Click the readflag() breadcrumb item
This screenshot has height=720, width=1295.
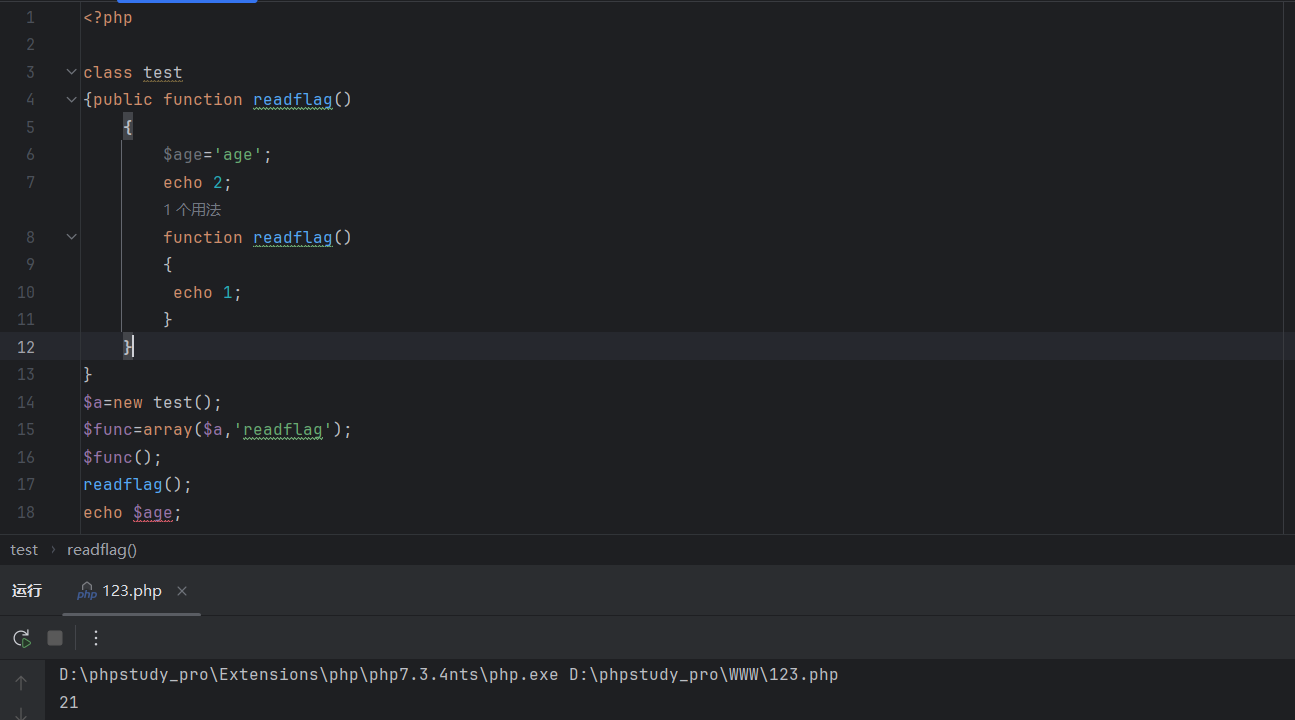pos(102,550)
